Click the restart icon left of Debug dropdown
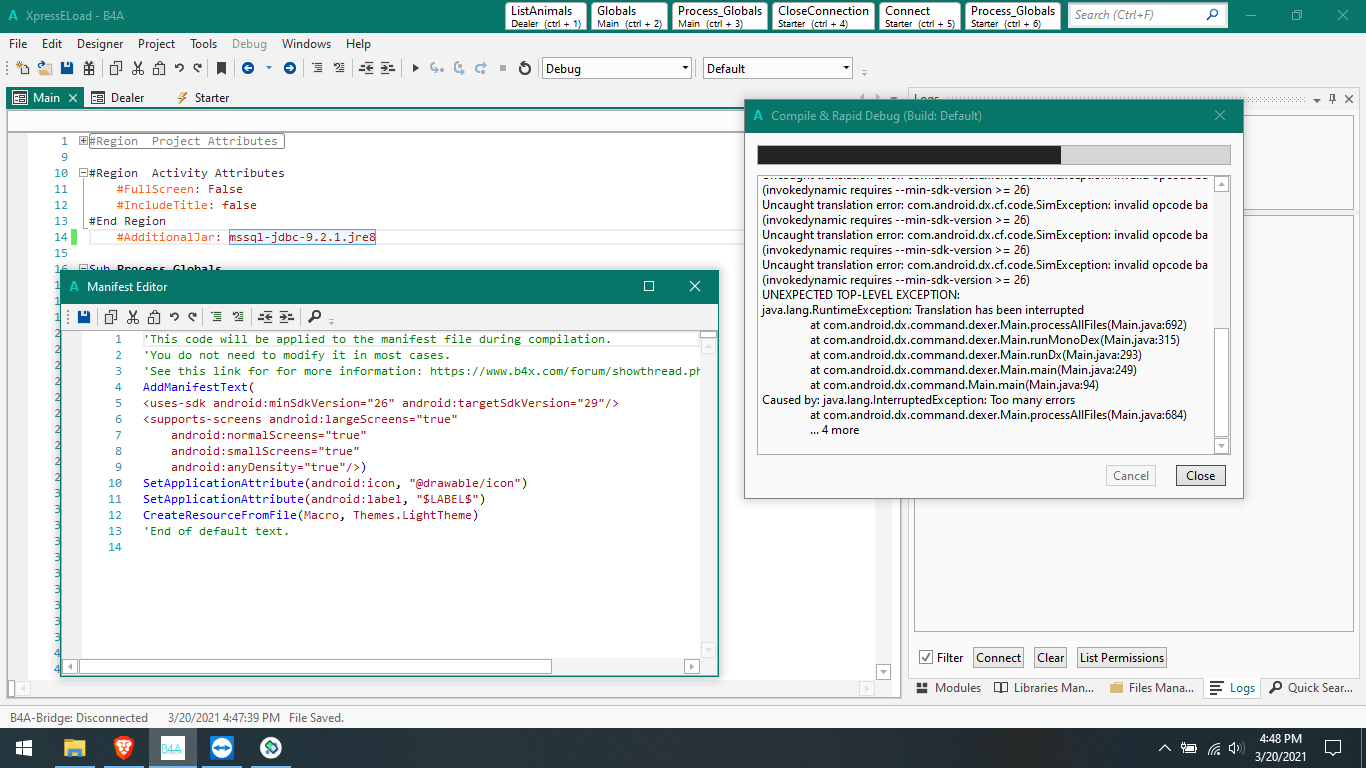This screenshot has height=768, width=1366. pyautogui.click(x=524, y=69)
